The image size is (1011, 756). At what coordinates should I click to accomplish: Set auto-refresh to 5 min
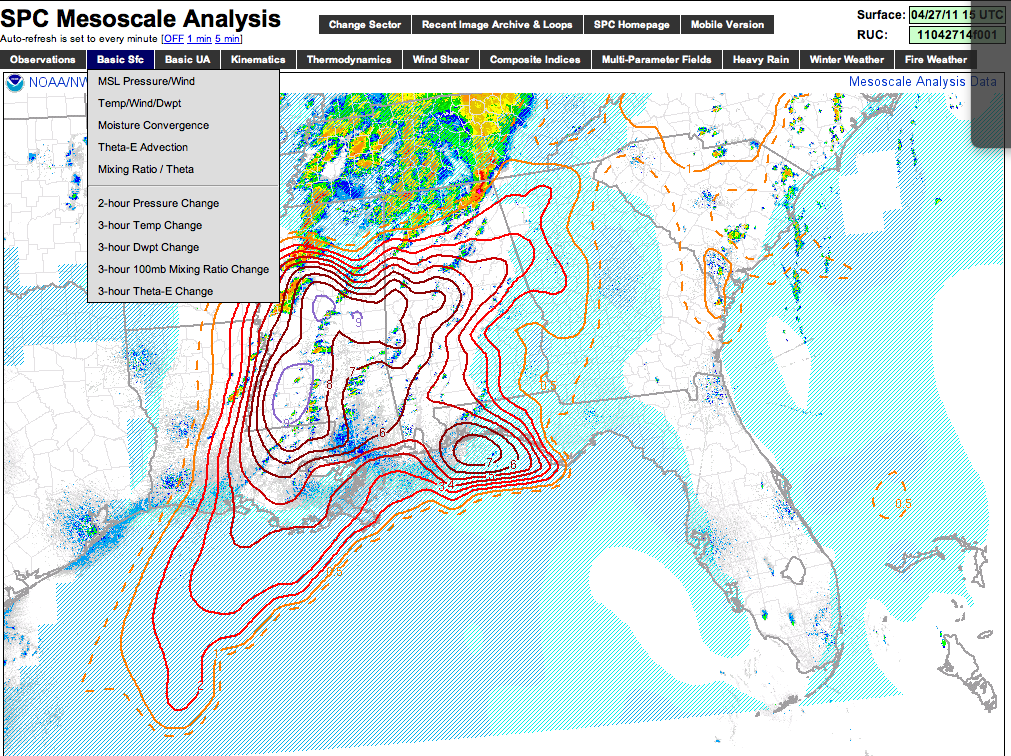tap(228, 39)
